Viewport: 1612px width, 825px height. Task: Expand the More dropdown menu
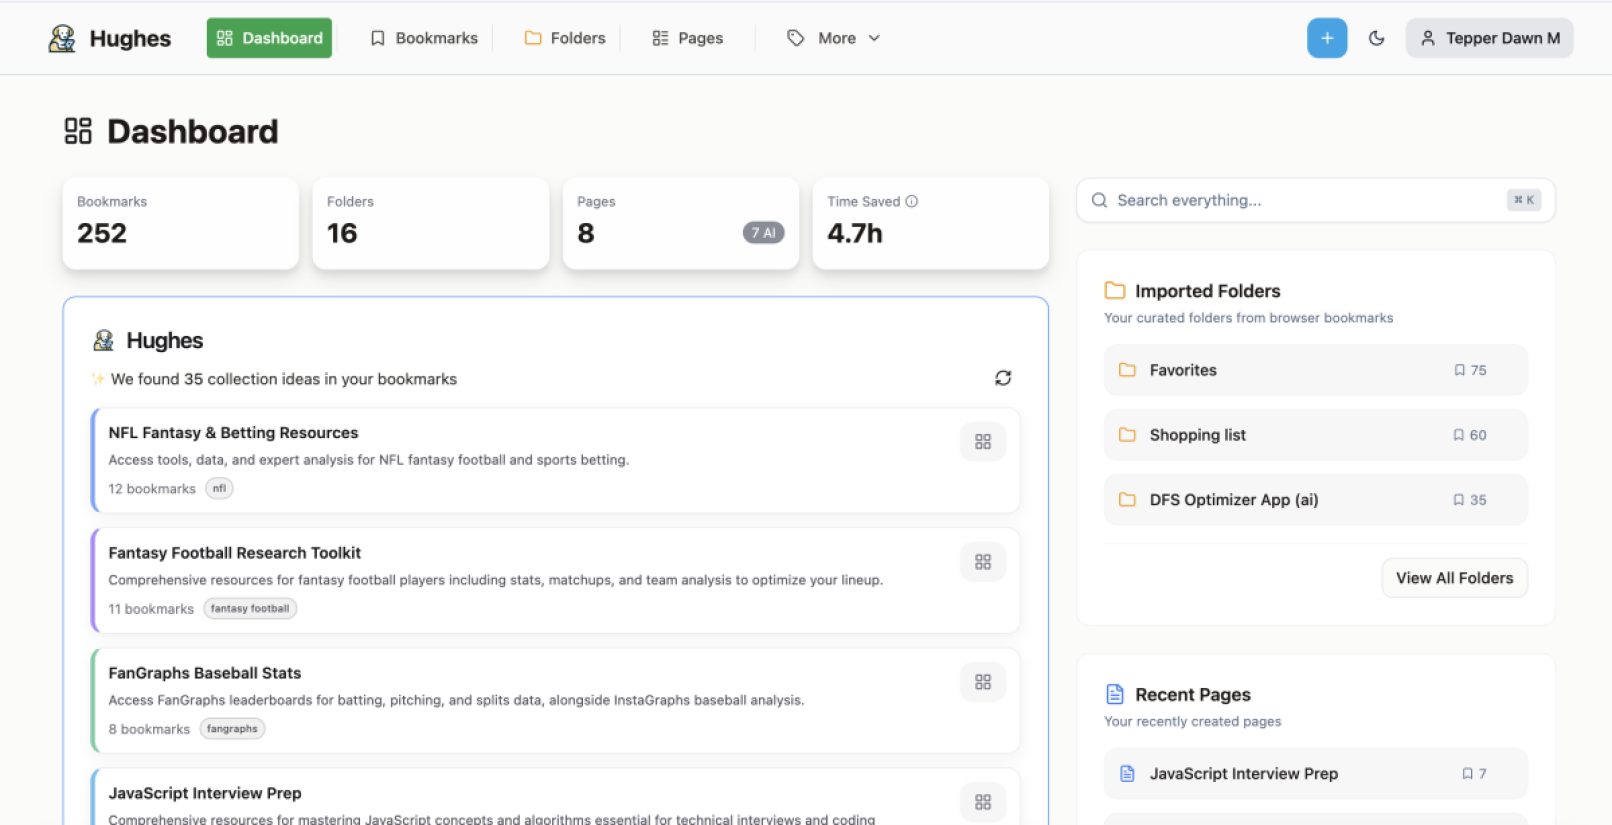point(834,38)
